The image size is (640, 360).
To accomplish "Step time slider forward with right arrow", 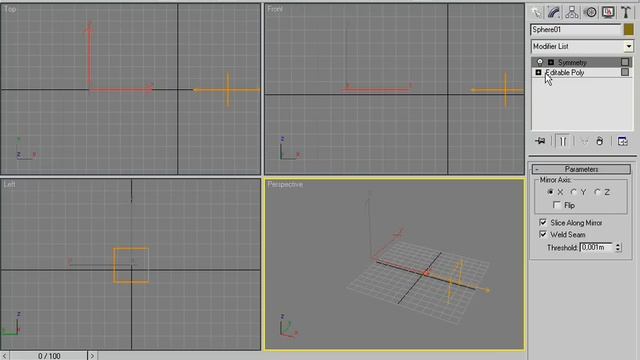I will [92, 356].
